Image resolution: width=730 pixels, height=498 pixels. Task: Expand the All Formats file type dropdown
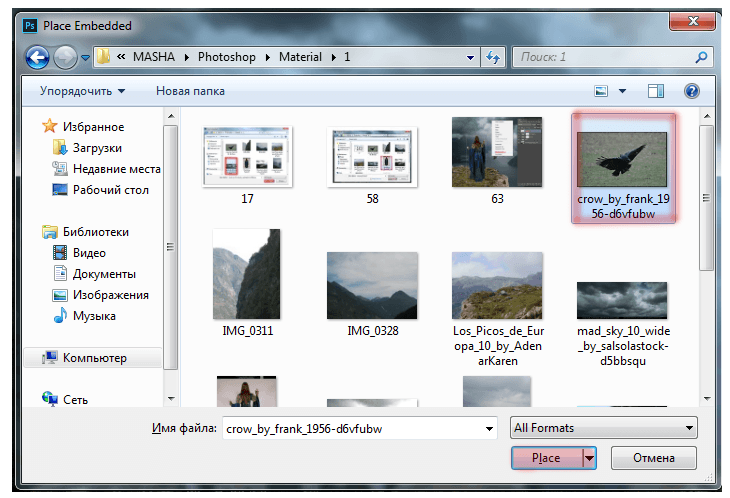coord(603,428)
